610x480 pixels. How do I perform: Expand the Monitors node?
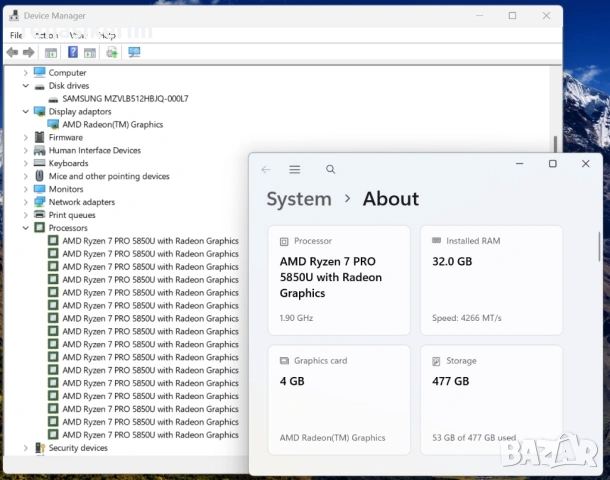pyautogui.click(x=26, y=189)
